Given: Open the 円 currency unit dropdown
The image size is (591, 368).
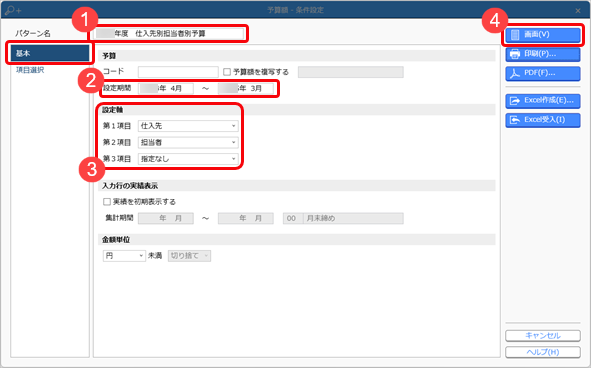Looking at the screenshot, I should [x=124, y=256].
